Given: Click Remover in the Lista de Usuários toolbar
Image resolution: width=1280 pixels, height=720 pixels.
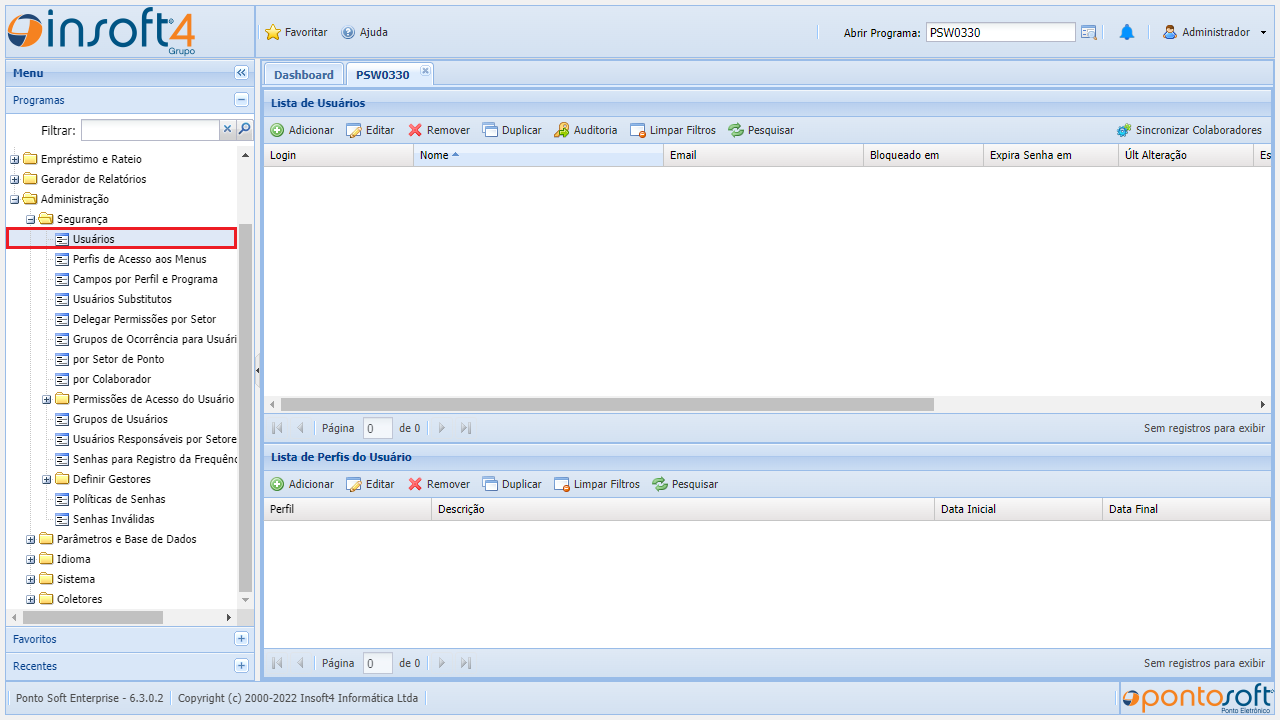Looking at the screenshot, I should tap(439, 130).
